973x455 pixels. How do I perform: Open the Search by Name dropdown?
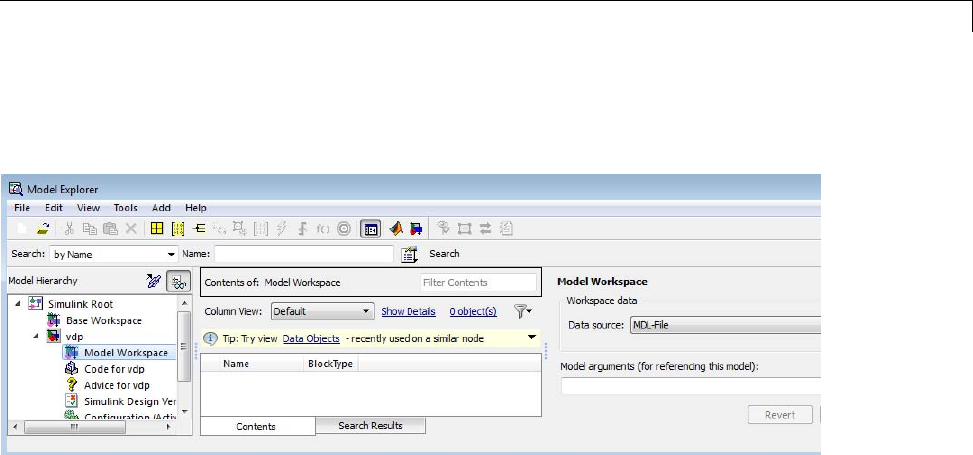114,255
